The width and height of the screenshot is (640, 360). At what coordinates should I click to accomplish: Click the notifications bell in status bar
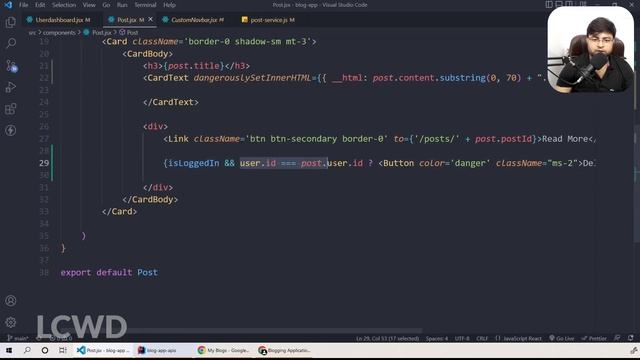[631, 338]
